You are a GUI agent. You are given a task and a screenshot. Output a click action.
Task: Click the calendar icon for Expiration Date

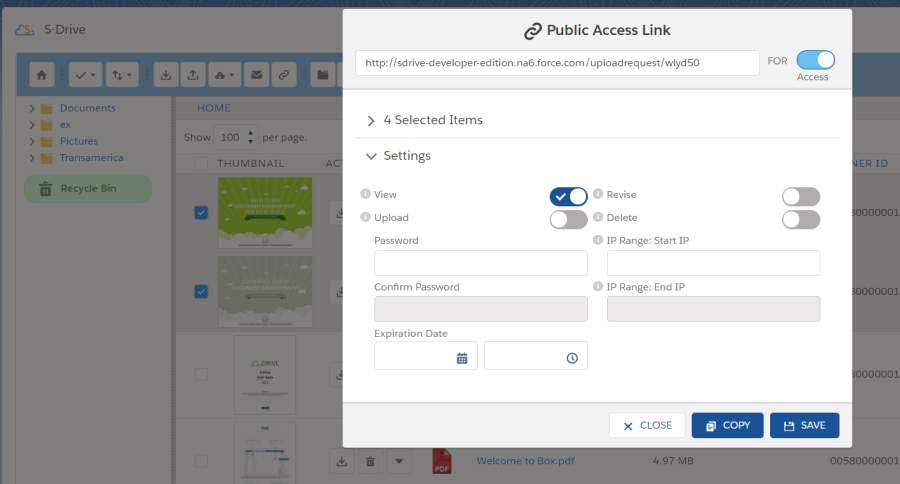pyautogui.click(x=462, y=357)
